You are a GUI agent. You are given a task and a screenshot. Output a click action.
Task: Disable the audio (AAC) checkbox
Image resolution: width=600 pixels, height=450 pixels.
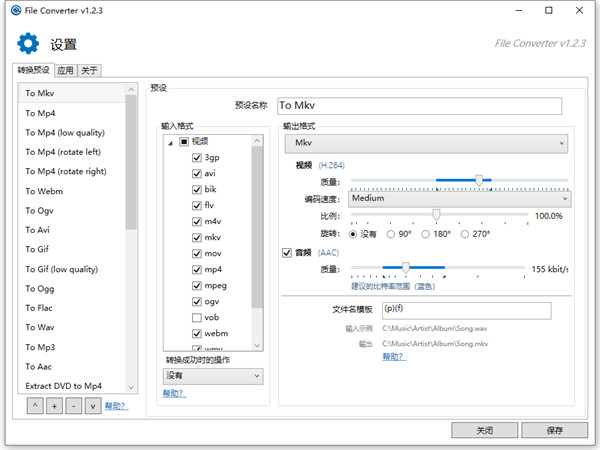[287, 253]
